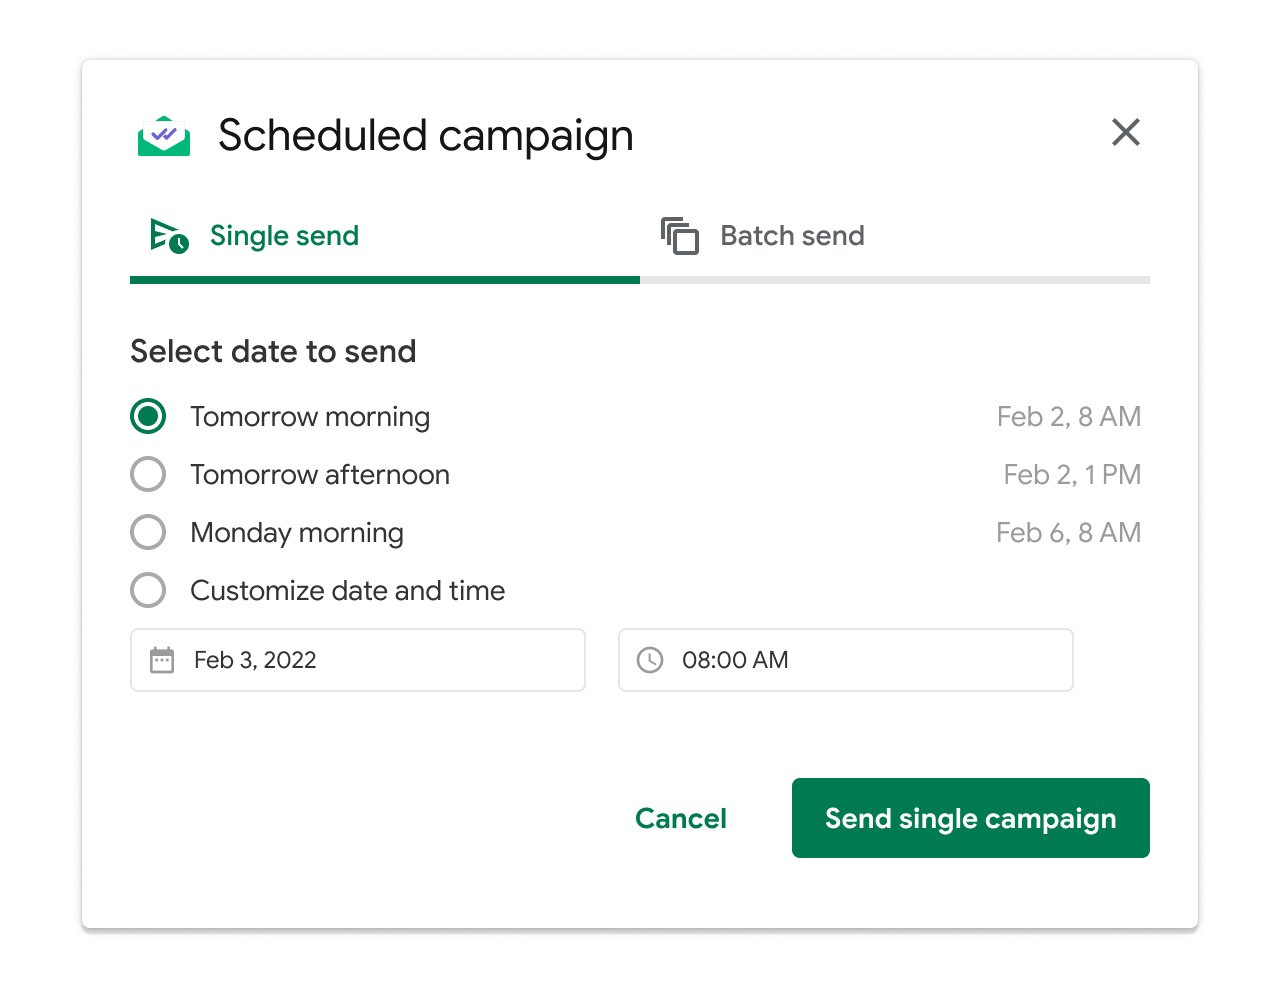This screenshot has height=988, width=1280.
Task: Click the calendar icon in date field
Action: coord(162,660)
